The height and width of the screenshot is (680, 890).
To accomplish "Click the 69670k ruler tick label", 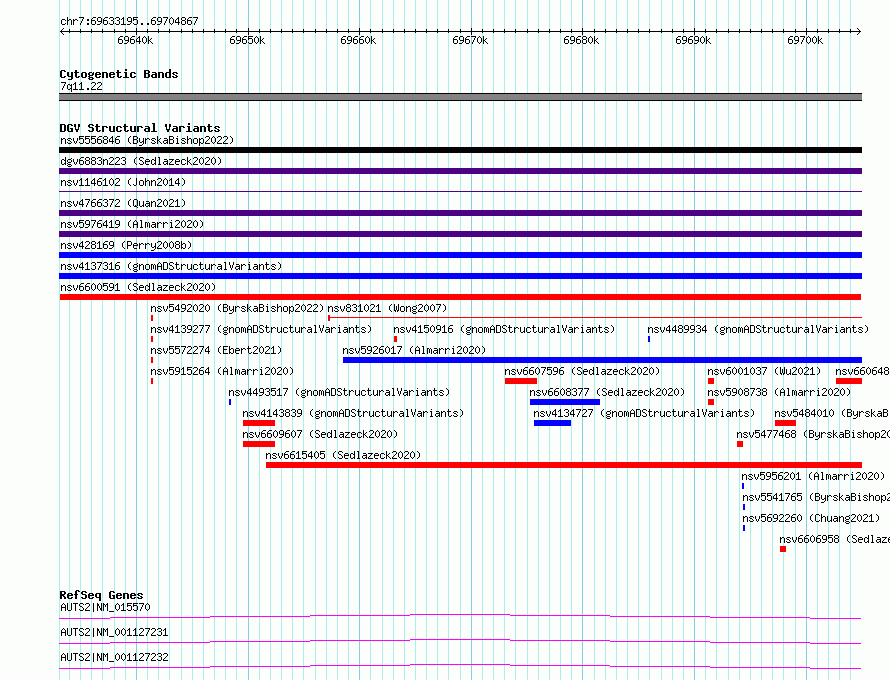I will tap(470, 40).
